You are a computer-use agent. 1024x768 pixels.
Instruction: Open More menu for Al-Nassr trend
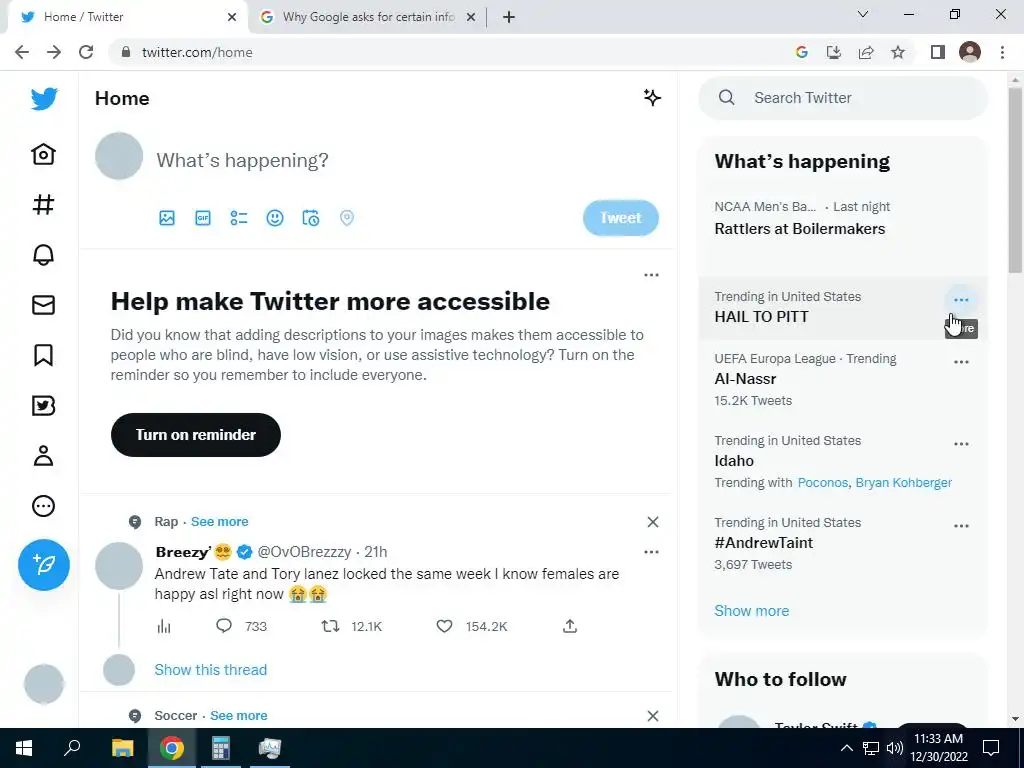(x=961, y=362)
